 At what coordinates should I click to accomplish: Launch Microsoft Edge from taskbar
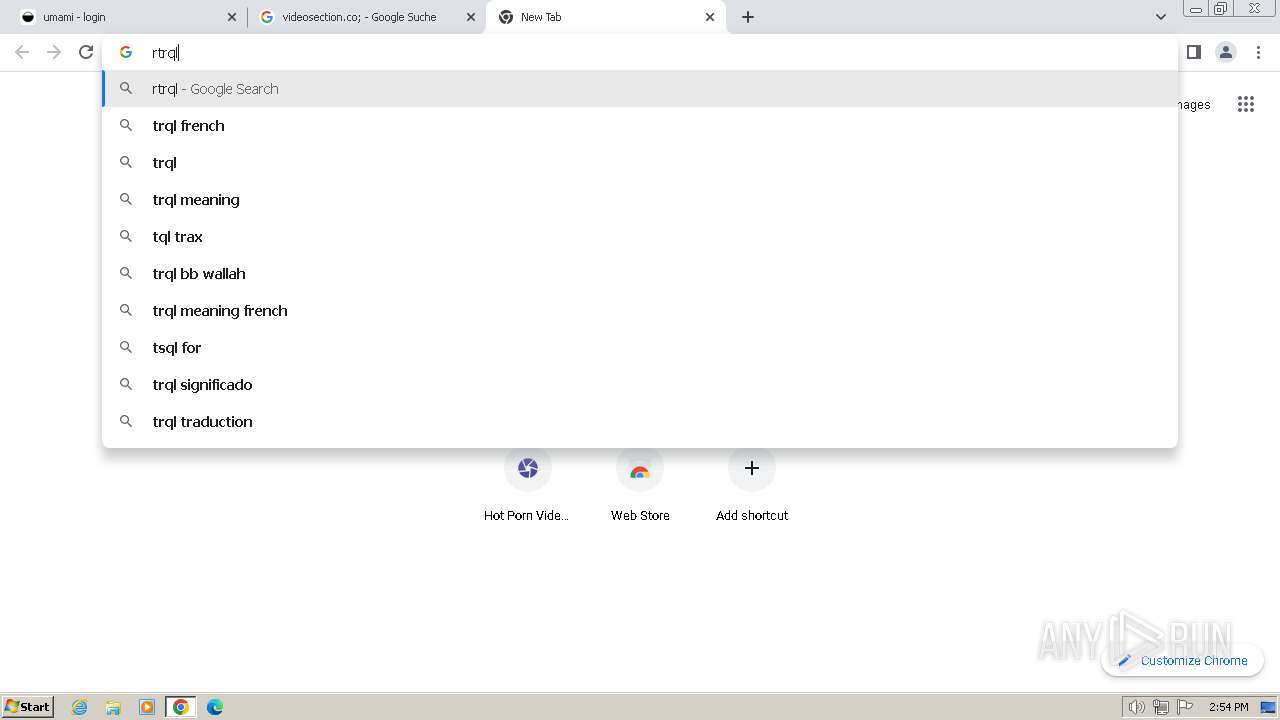pos(215,707)
